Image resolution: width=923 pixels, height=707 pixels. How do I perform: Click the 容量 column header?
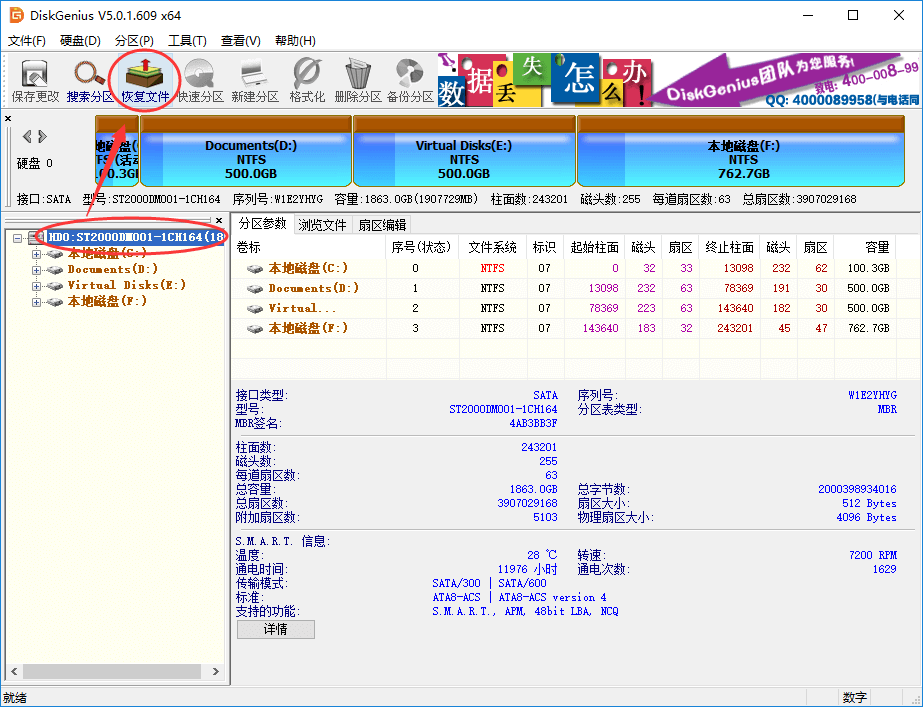[x=865, y=247]
